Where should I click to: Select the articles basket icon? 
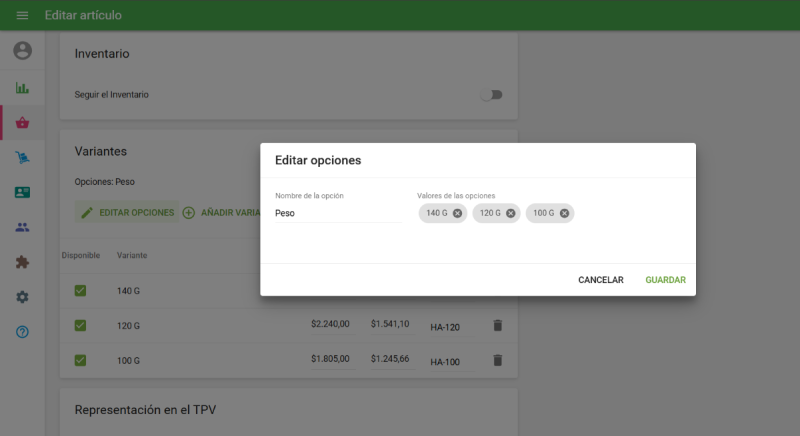click(x=22, y=123)
